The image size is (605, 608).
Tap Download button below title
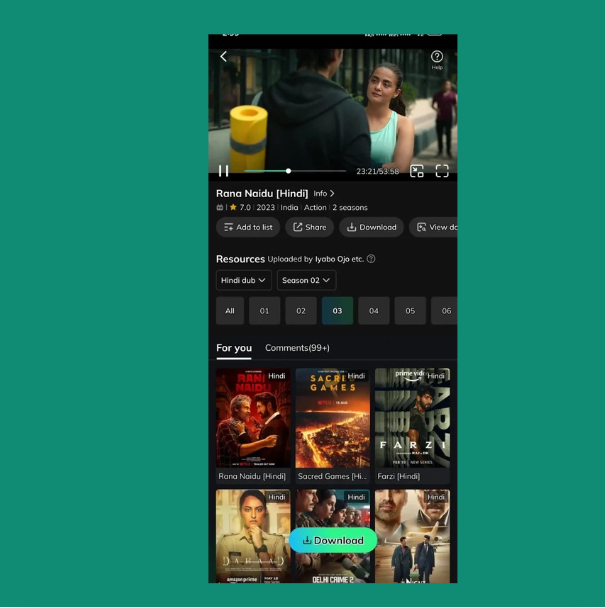coord(371,227)
